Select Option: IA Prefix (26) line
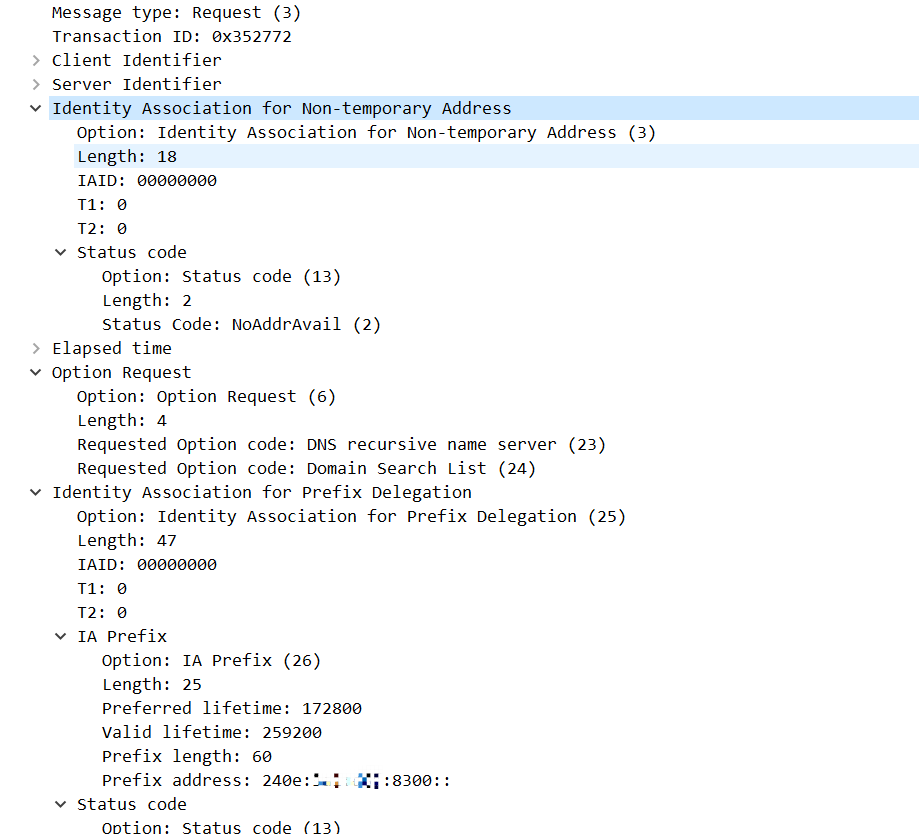This screenshot has height=834, width=919. 211,660
